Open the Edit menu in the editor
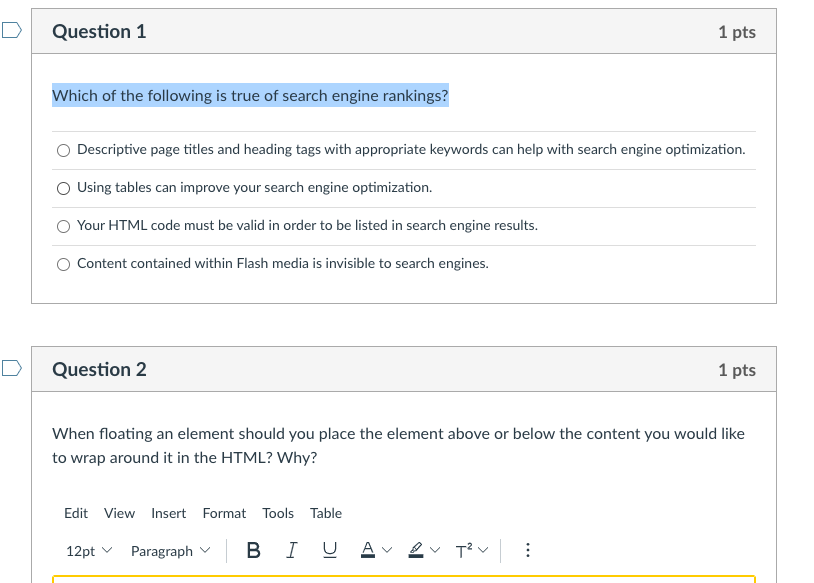 pos(76,513)
